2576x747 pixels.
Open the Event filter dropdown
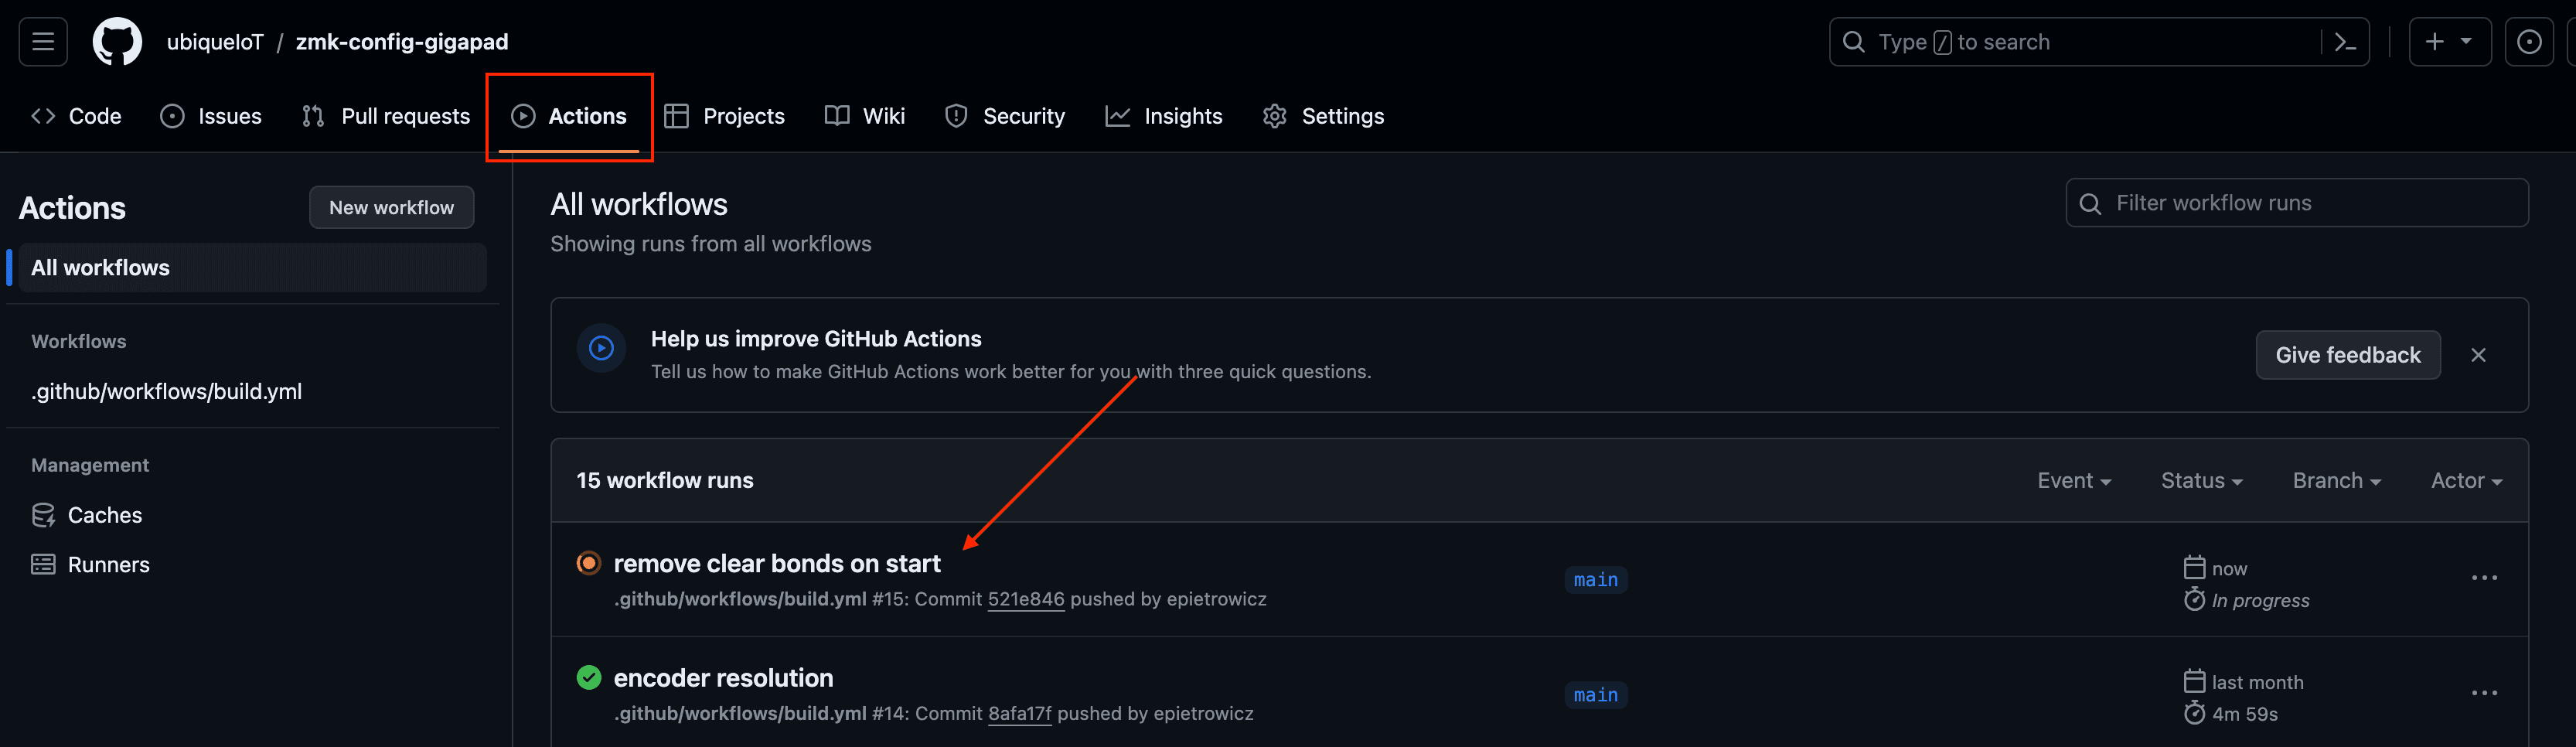(2074, 480)
